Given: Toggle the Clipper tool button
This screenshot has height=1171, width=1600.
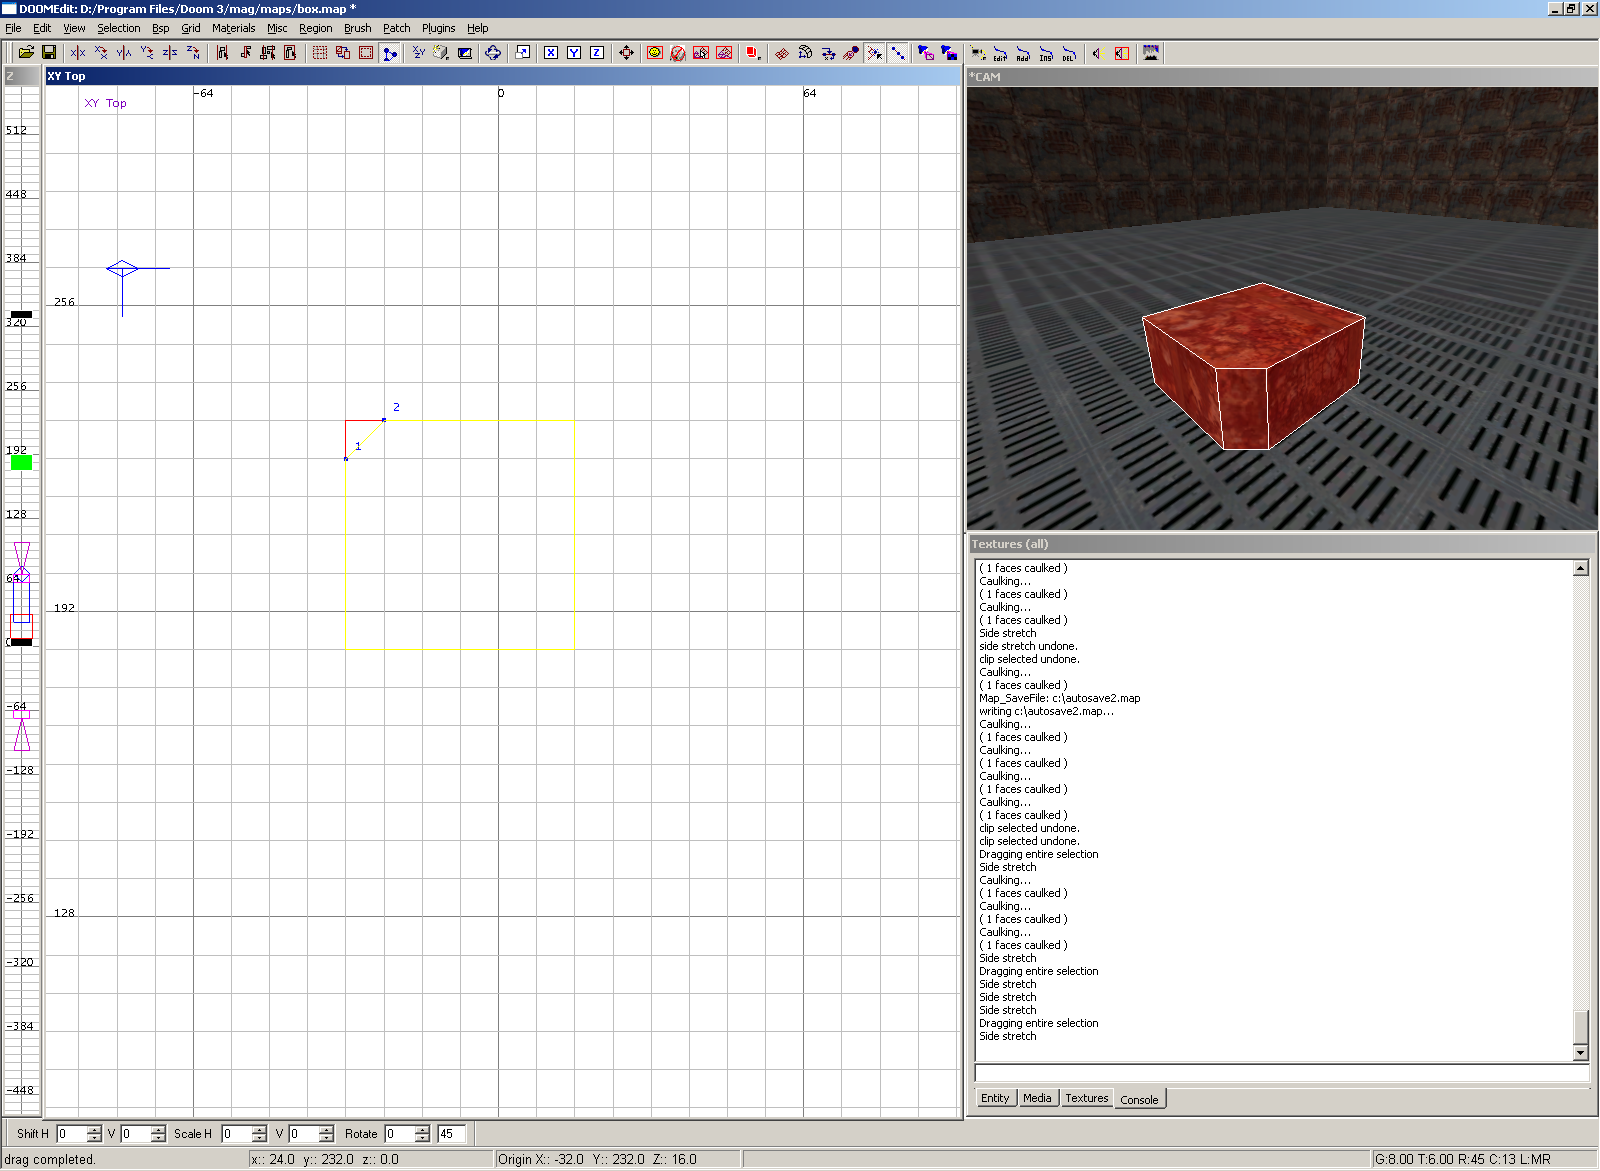Looking at the screenshot, I should [x=390, y=53].
